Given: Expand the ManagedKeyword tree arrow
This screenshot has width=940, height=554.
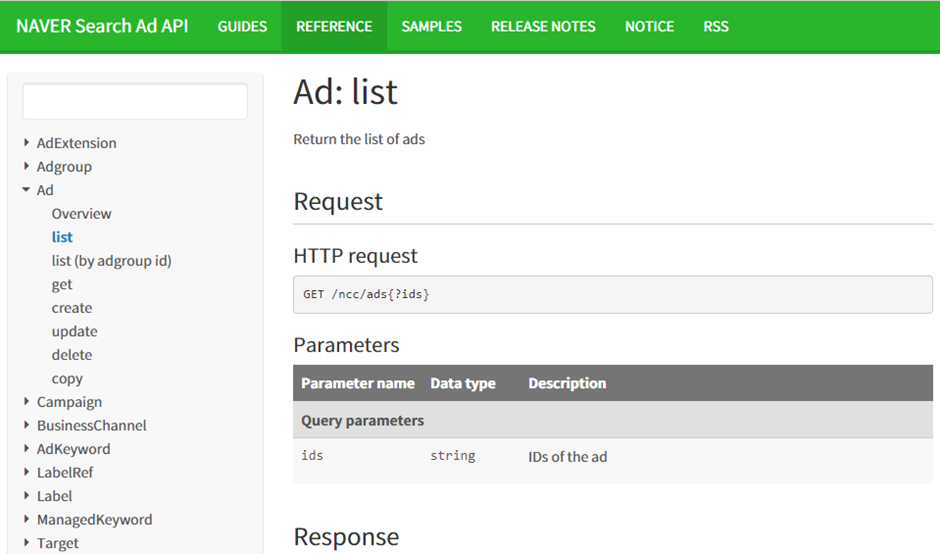Looking at the screenshot, I should point(27,520).
